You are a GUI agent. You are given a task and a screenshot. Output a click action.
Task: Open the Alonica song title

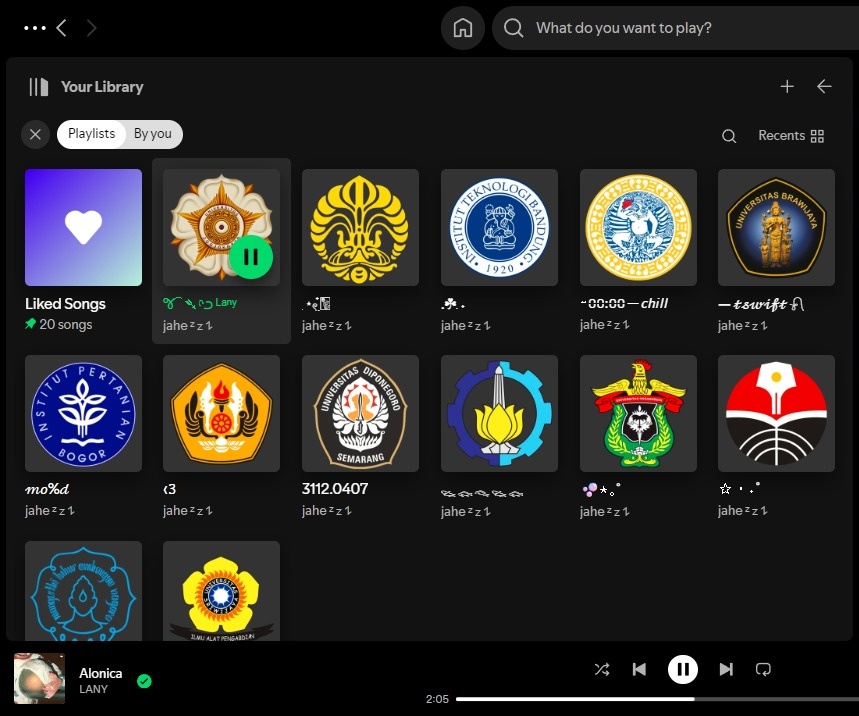[101, 673]
